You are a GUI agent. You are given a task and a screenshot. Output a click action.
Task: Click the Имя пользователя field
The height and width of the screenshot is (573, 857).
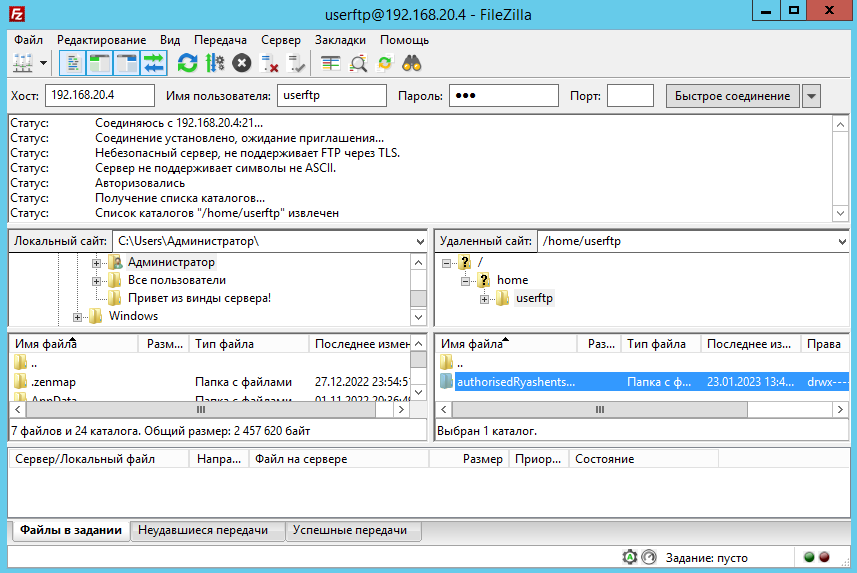point(332,95)
